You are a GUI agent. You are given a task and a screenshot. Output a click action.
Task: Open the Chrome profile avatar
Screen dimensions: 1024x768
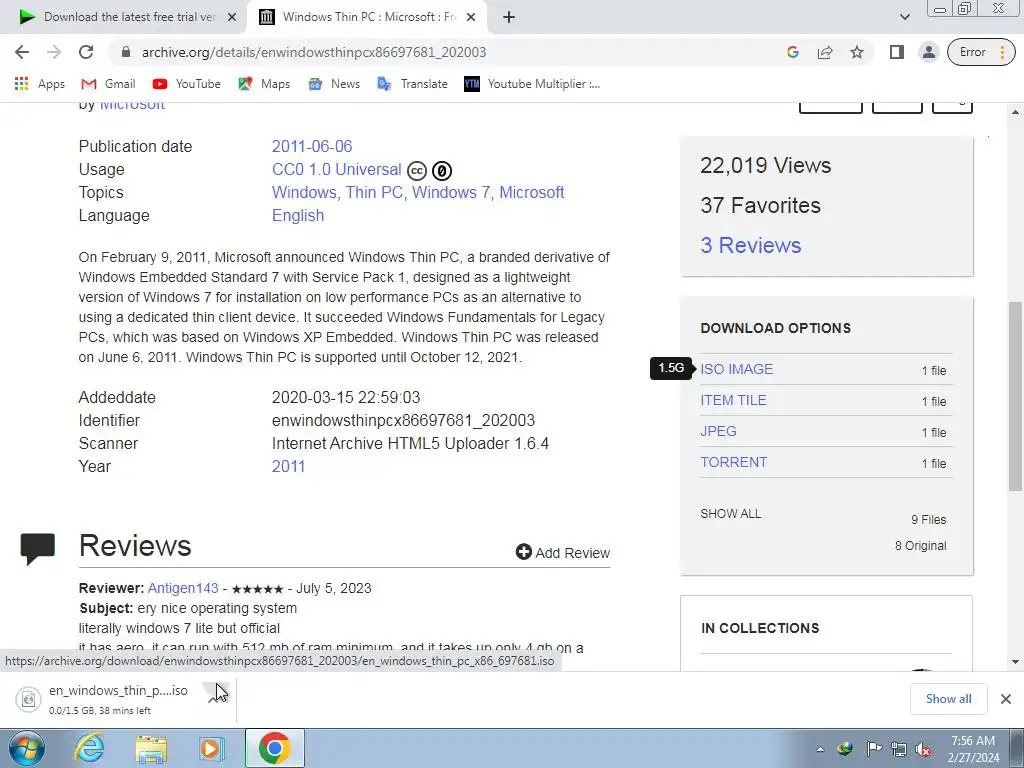928,52
